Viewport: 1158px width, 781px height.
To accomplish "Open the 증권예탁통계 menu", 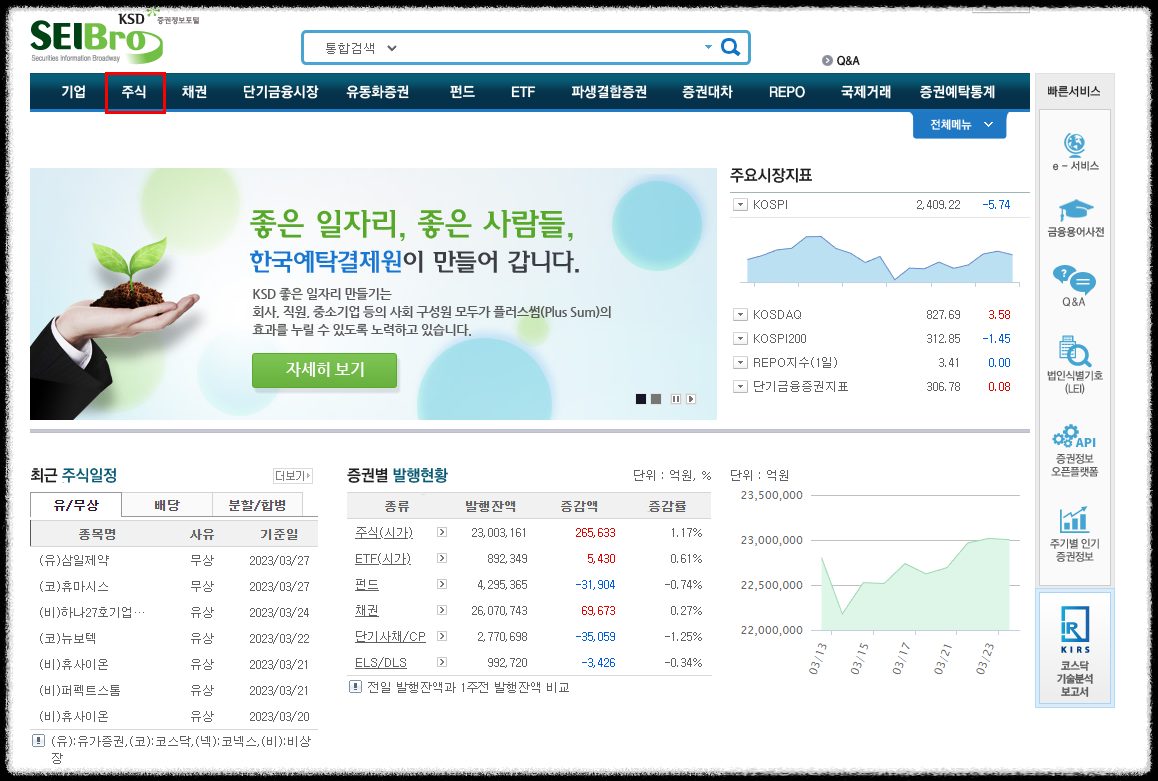I will (957, 92).
